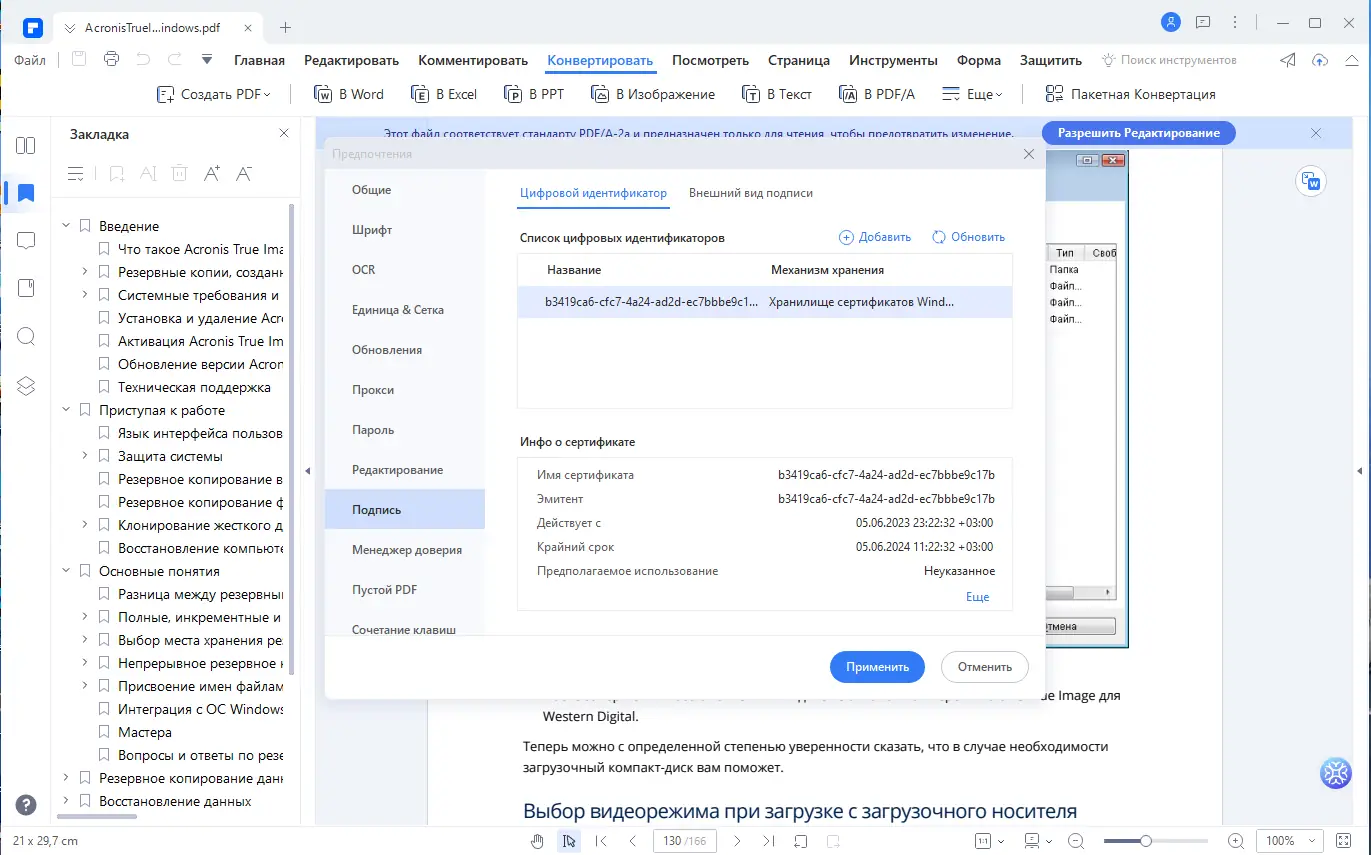
Task: Click the bookmark panel icon in left sidebar
Action: 26,193
